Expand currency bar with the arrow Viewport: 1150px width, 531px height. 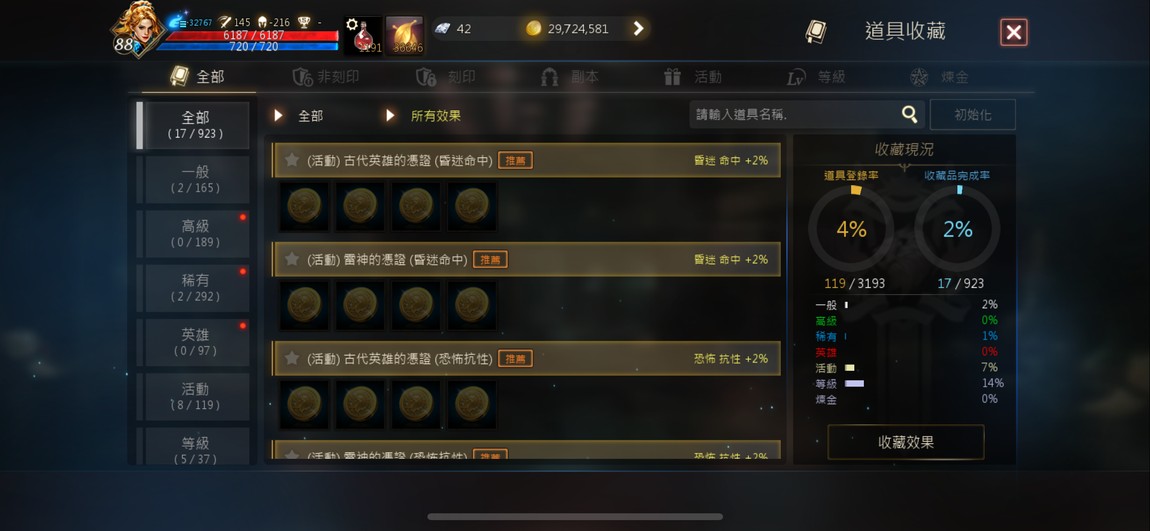pos(638,29)
